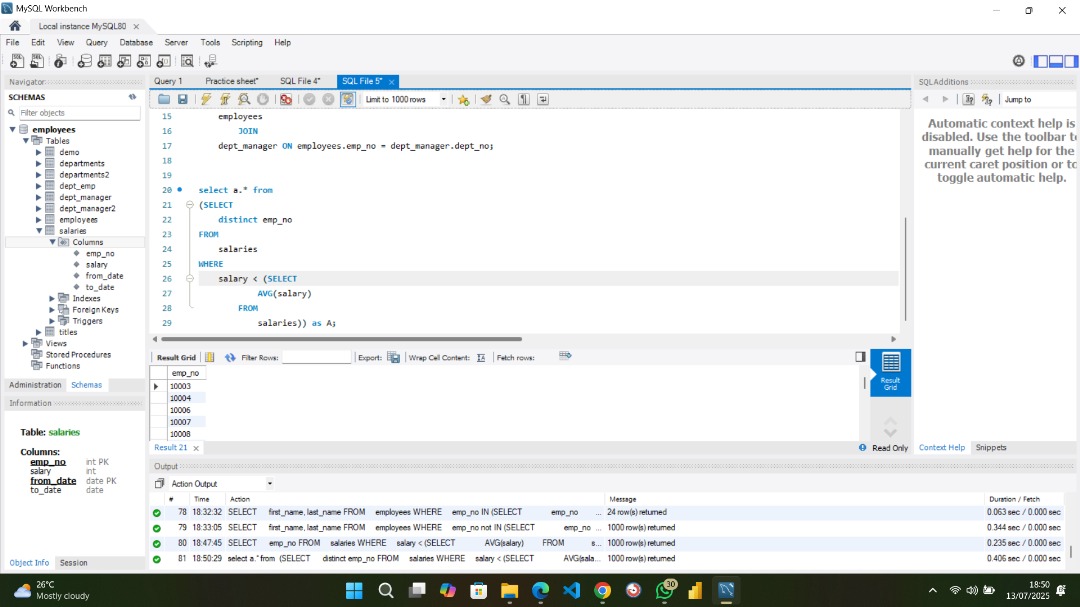Screen dimensions: 1080x607
Task: Switch to the Snippets panel
Action: click(x=990, y=447)
